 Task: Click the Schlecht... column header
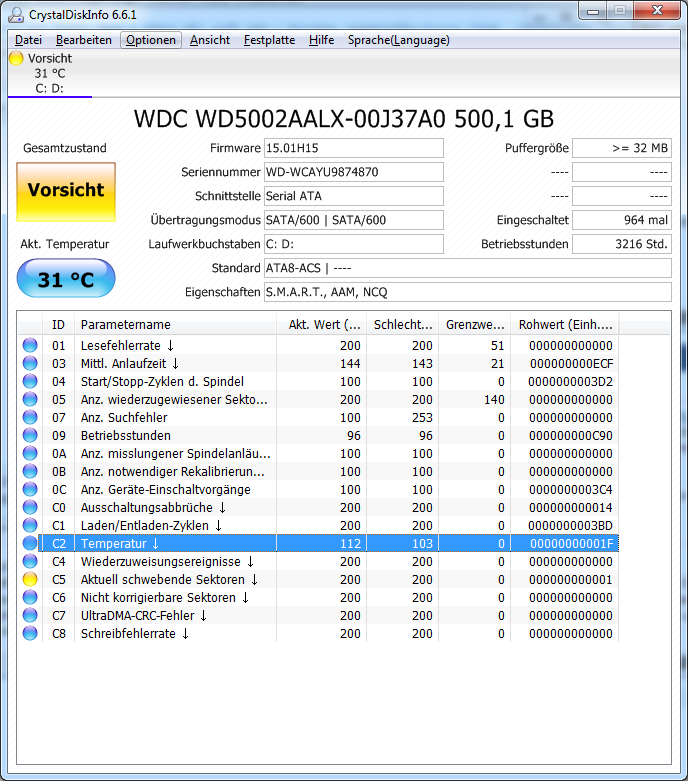(403, 325)
